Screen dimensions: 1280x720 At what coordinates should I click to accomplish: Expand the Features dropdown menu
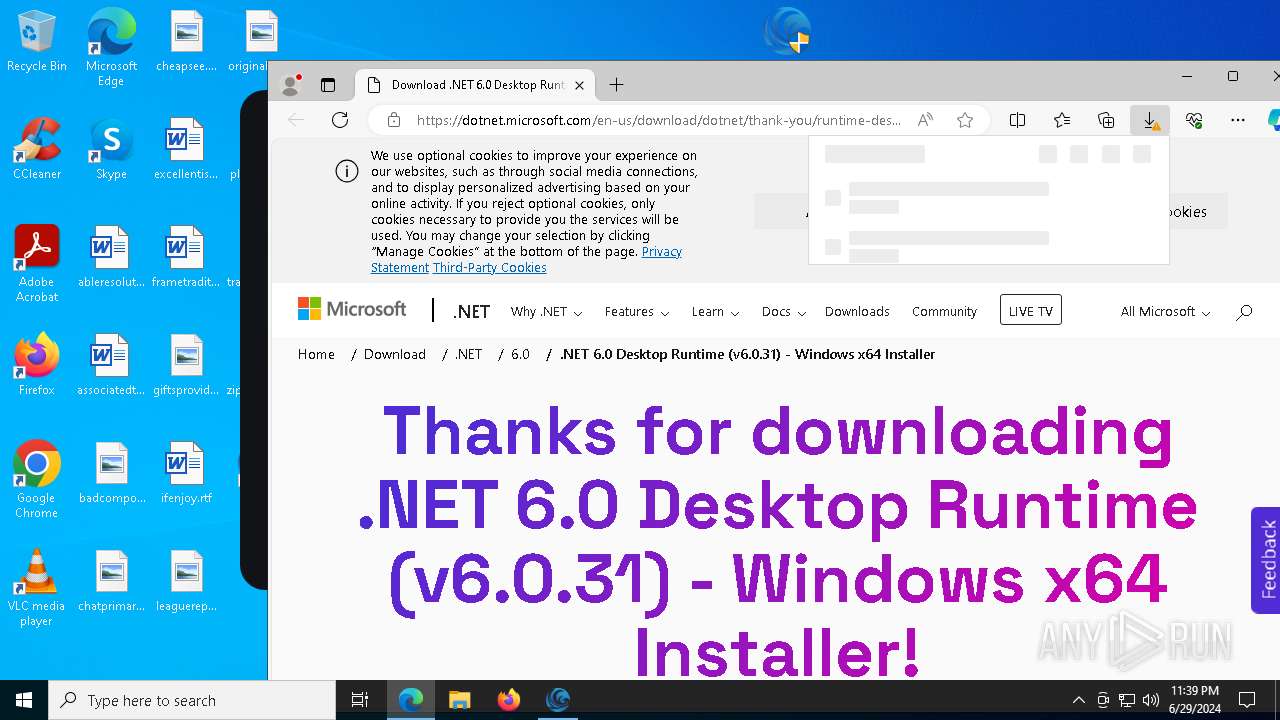click(637, 312)
